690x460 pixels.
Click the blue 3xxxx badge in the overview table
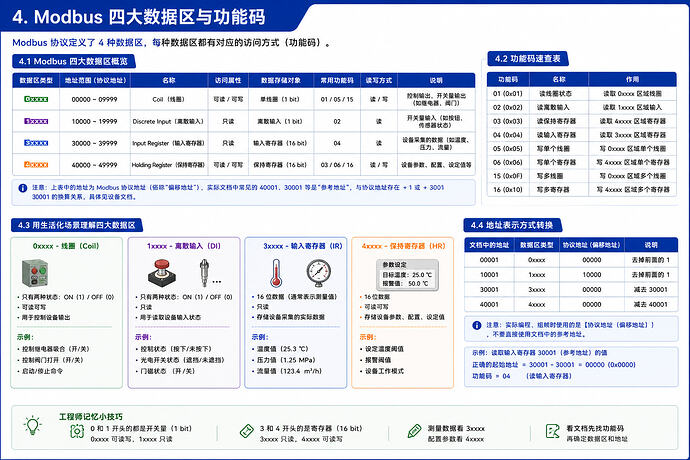[36, 143]
